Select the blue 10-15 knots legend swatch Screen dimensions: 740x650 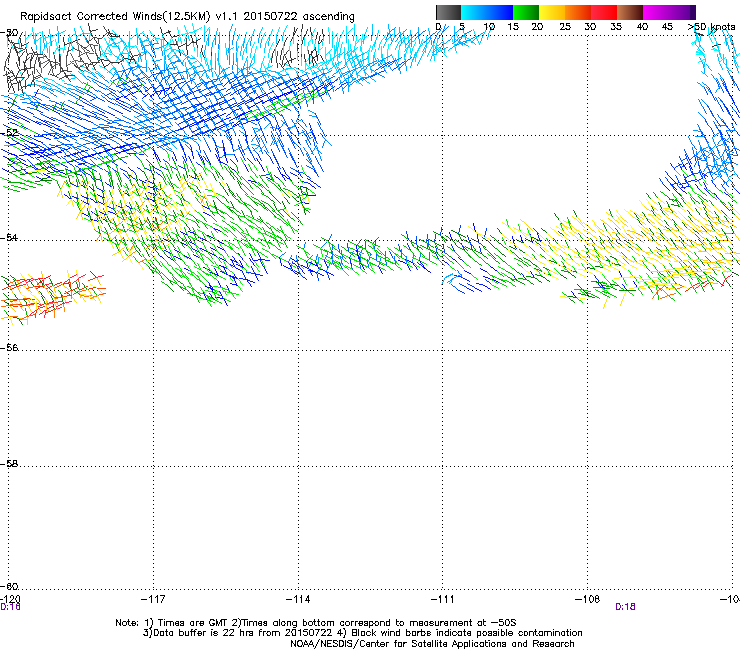[x=500, y=12]
